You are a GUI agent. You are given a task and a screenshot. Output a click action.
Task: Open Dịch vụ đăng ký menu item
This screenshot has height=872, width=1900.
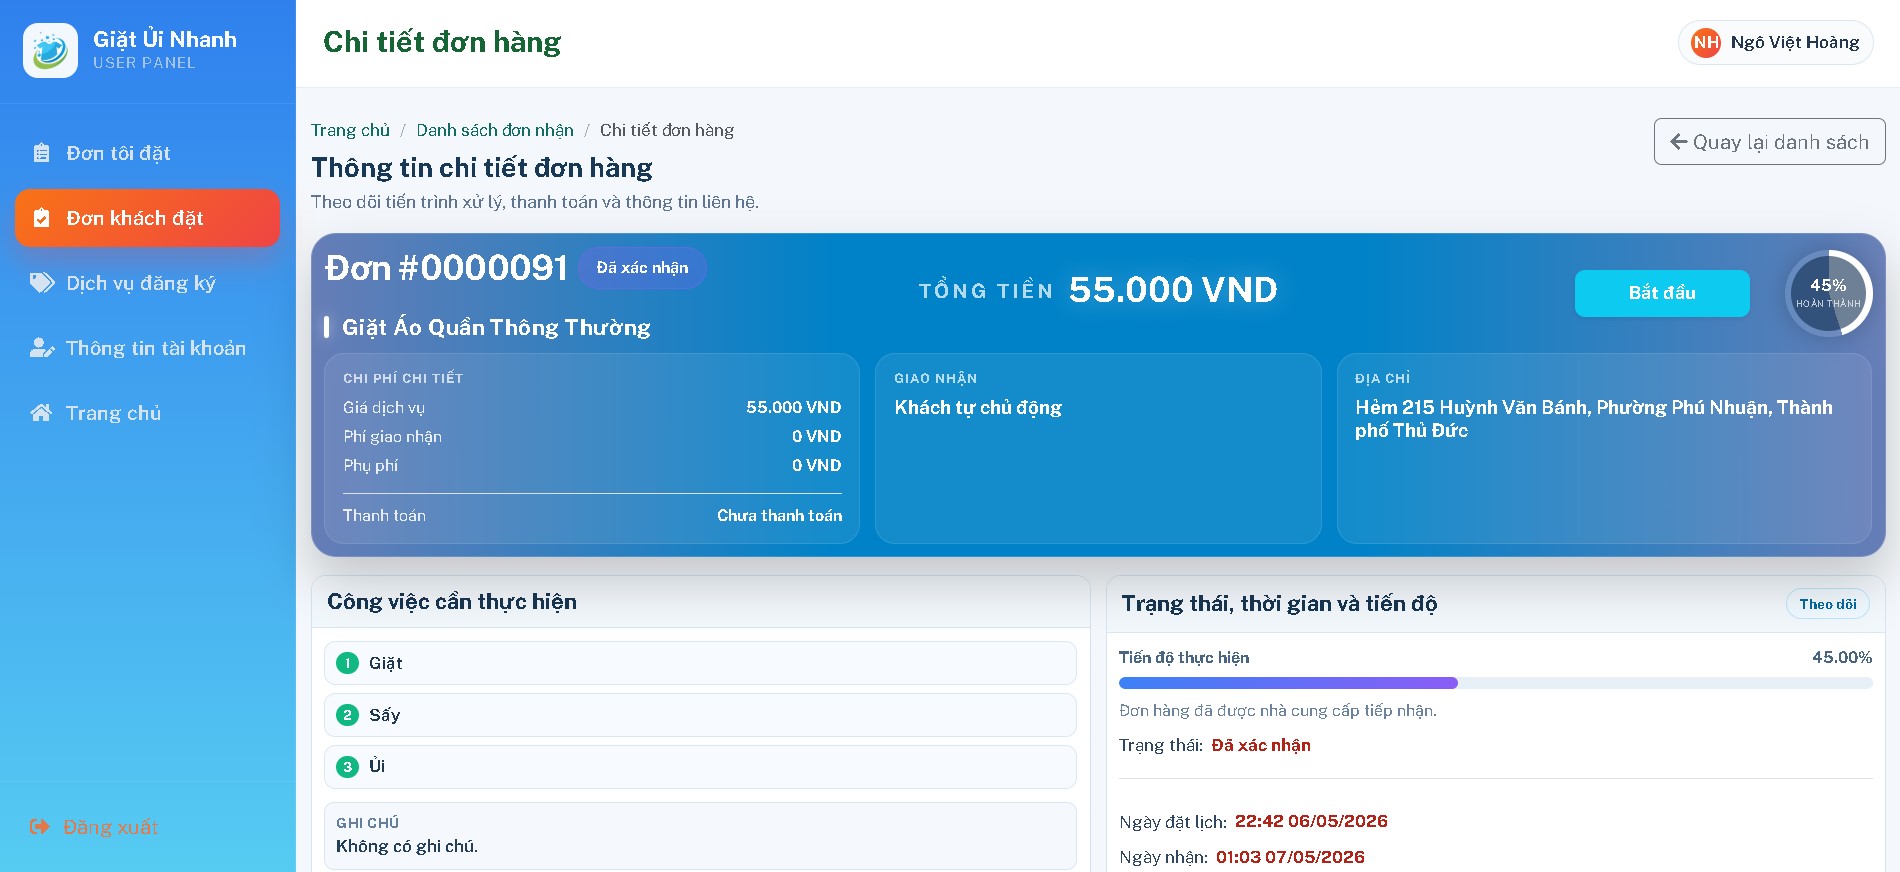(147, 283)
